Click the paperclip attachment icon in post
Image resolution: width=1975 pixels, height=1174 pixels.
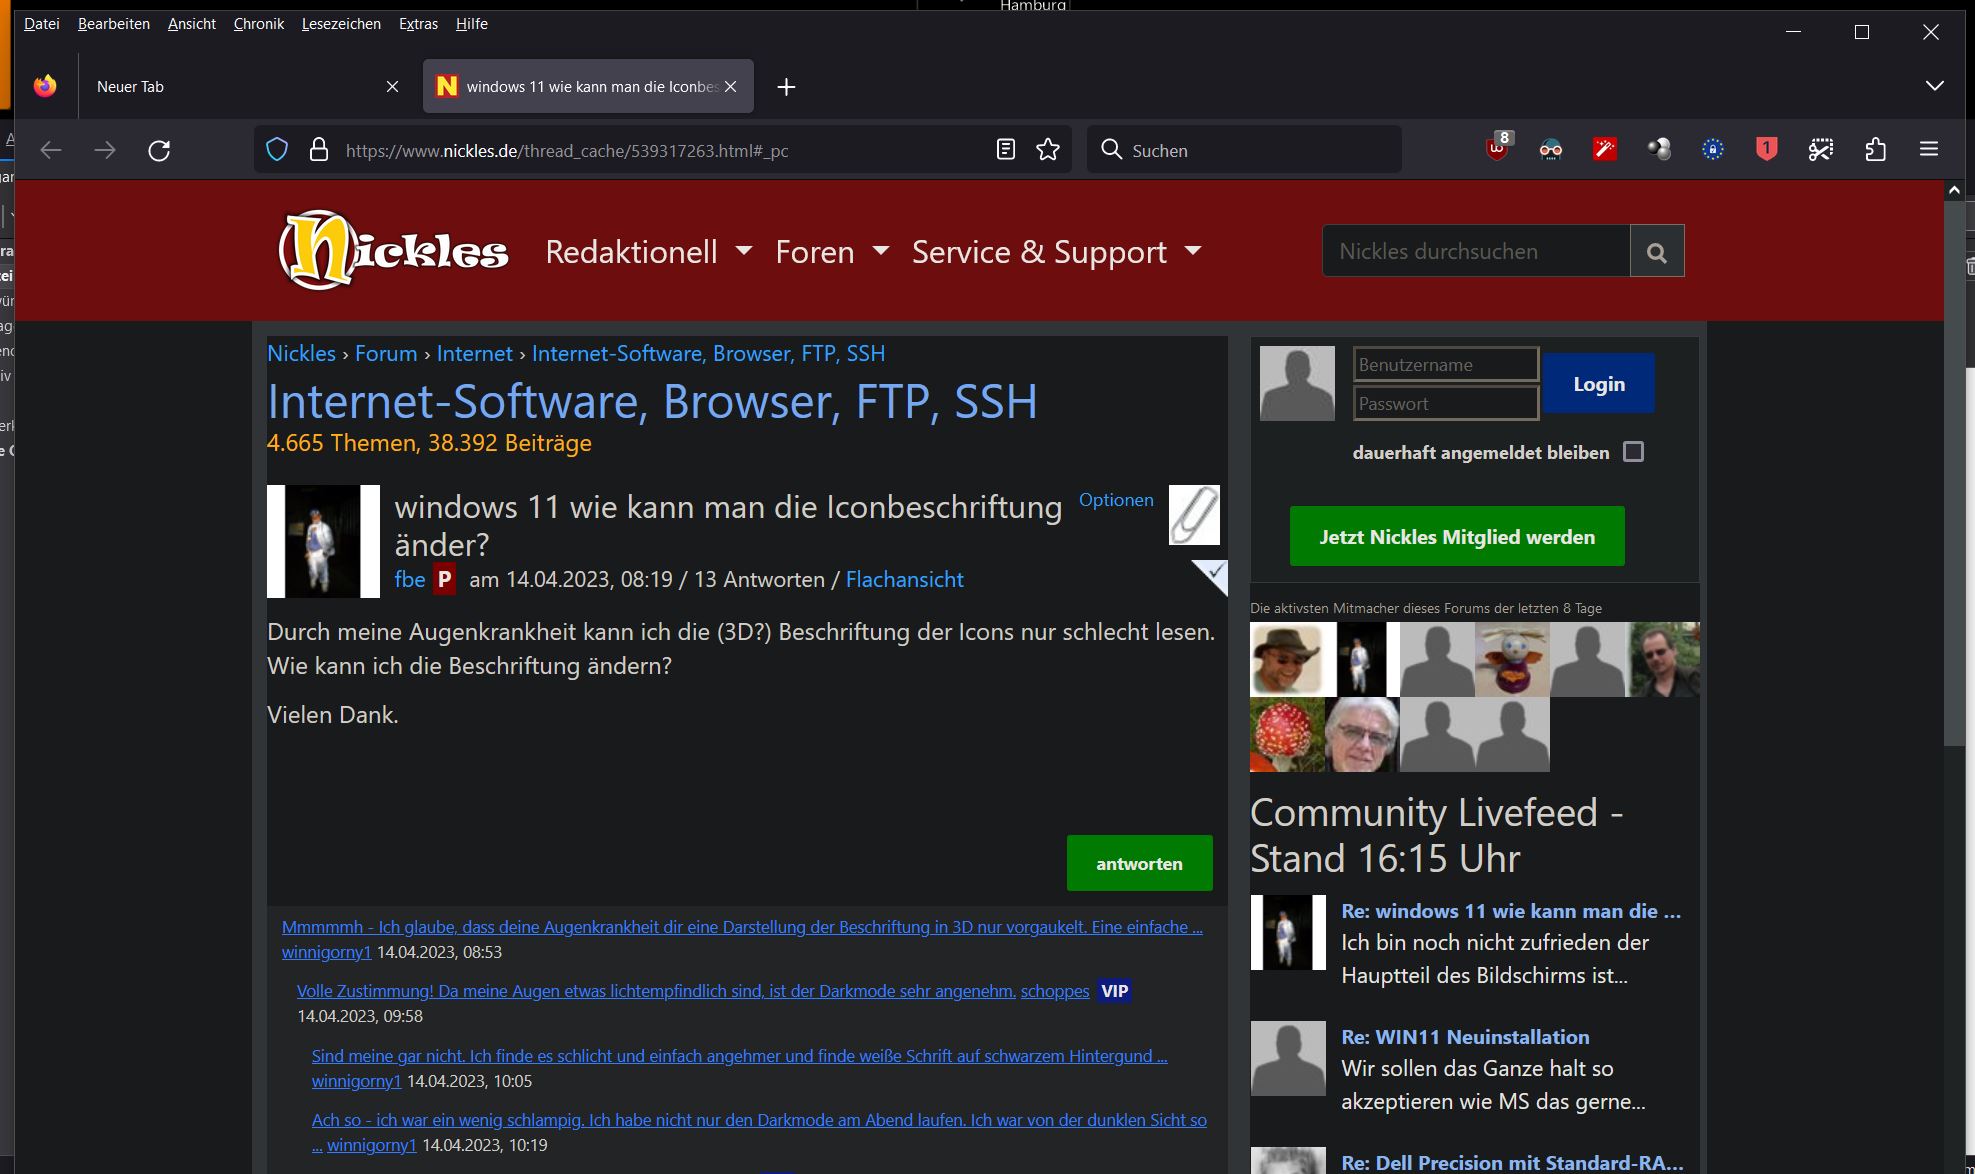pos(1194,515)
